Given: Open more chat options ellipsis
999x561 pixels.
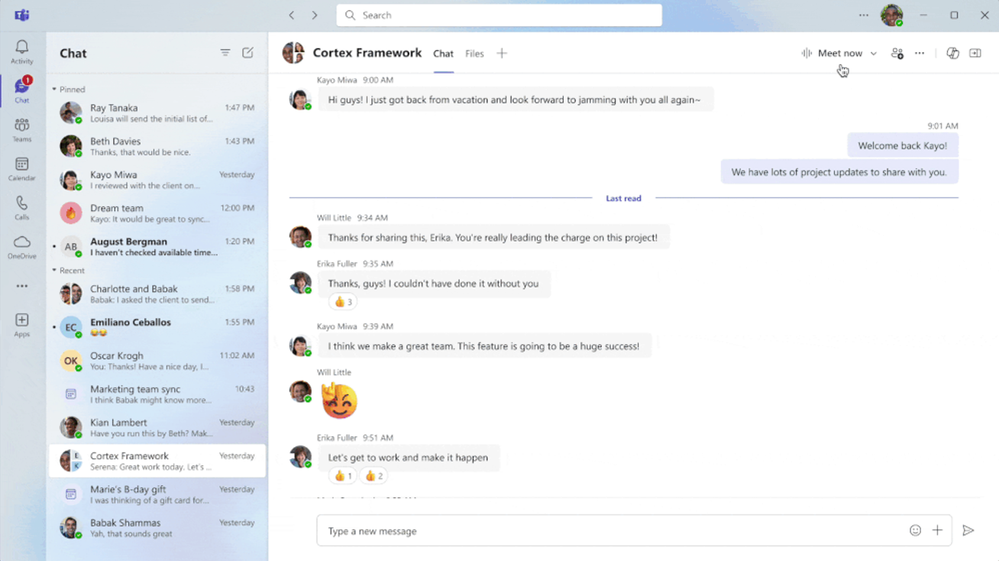Looking at the screenshot, I should pyautogui.click(x=919, y=53).
